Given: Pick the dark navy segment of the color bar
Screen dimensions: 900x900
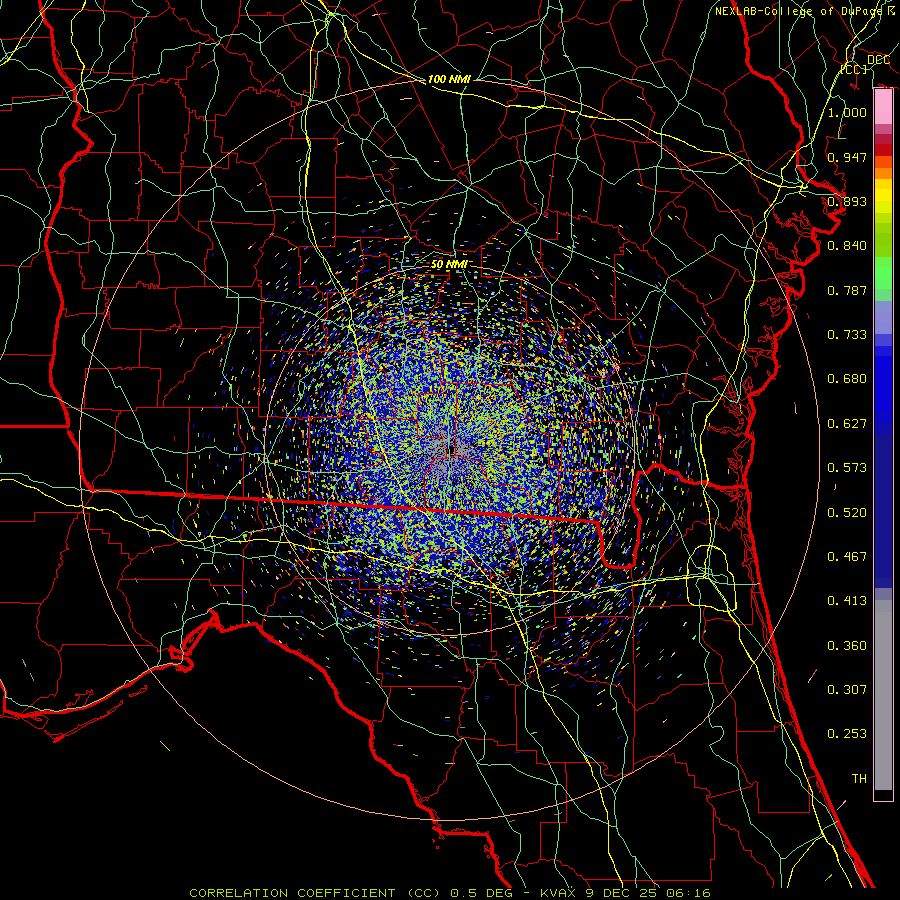Looking at the screenshot, I should (883, 511).
